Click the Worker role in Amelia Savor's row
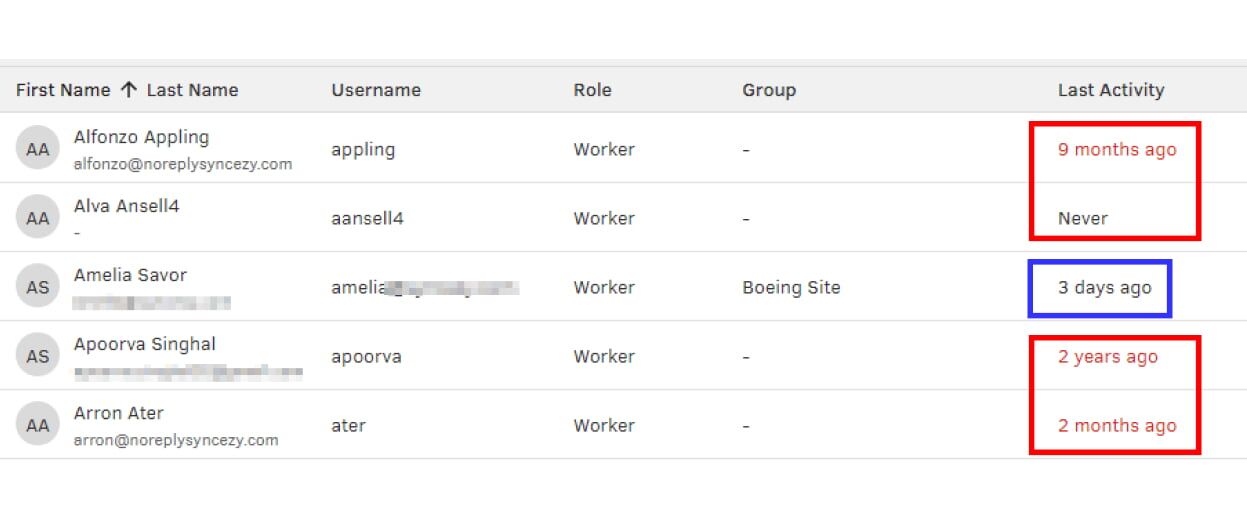This screenshot has height=523, width=1247. (x=604, y=287)
